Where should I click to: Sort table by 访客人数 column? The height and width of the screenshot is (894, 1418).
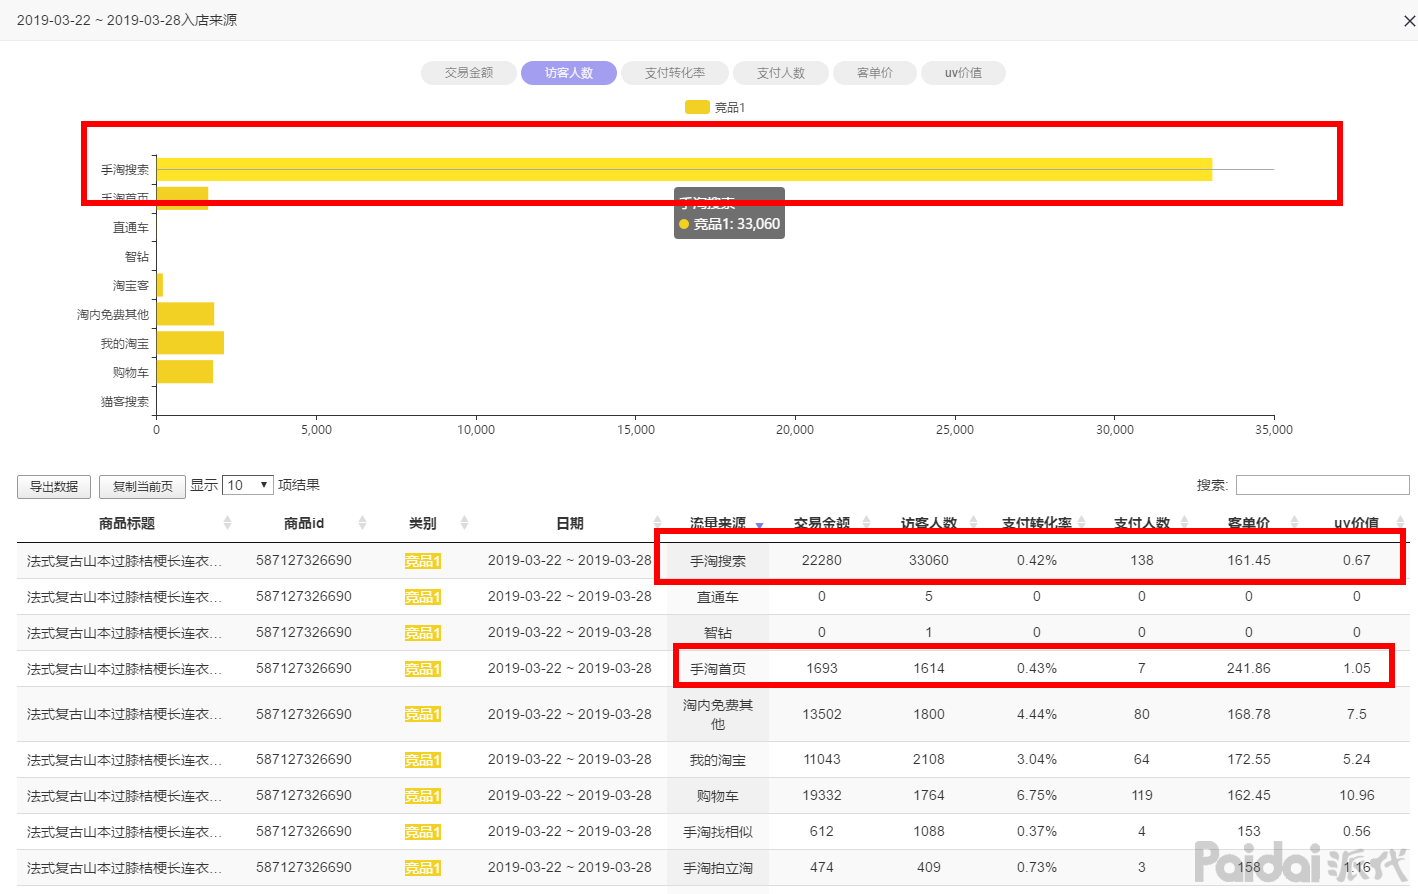point(929,523)
